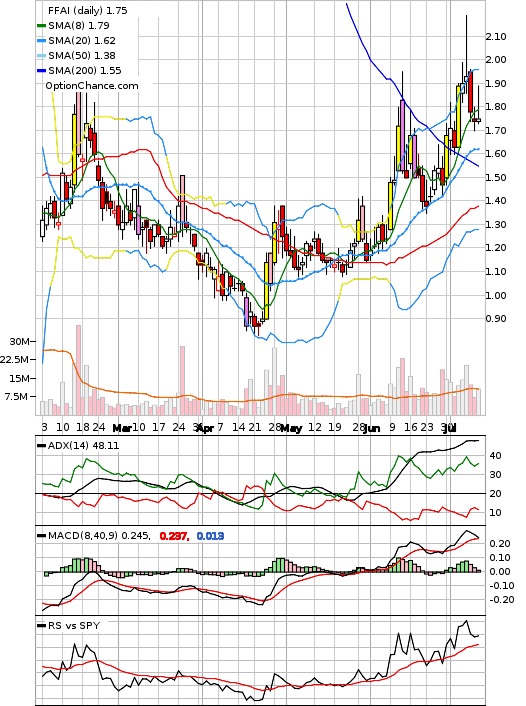526x706 pixels.
Task: Click date label 17 on the time axis
Action: pyautogui.click(x=159, y=427)
